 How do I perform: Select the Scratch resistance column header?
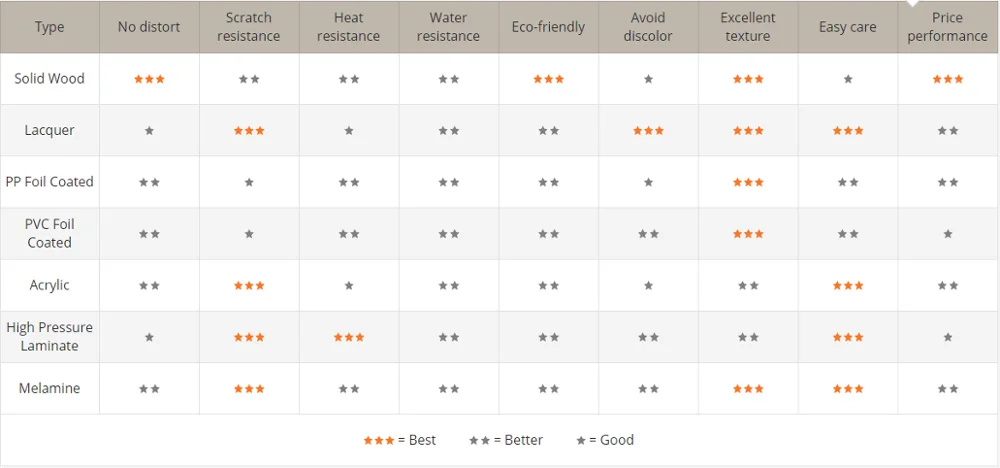pos(249,27)
